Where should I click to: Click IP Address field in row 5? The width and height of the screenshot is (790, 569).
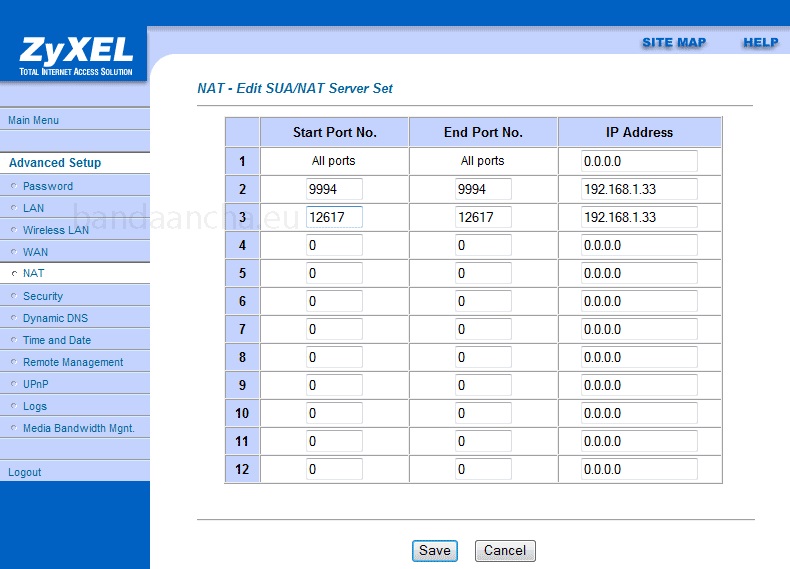(639, 273)
